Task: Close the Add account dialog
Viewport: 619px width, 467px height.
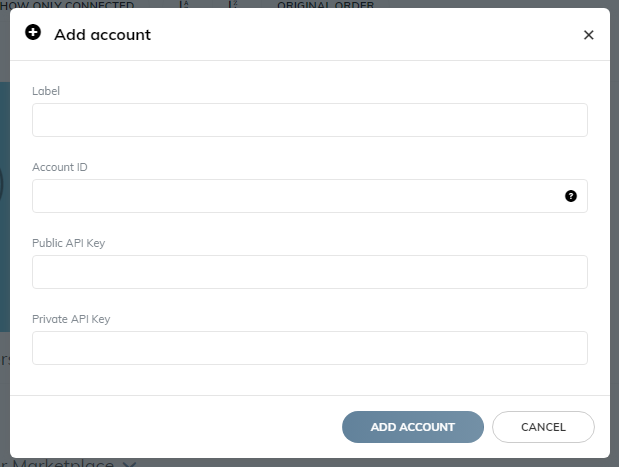Action: coord(588,35)
